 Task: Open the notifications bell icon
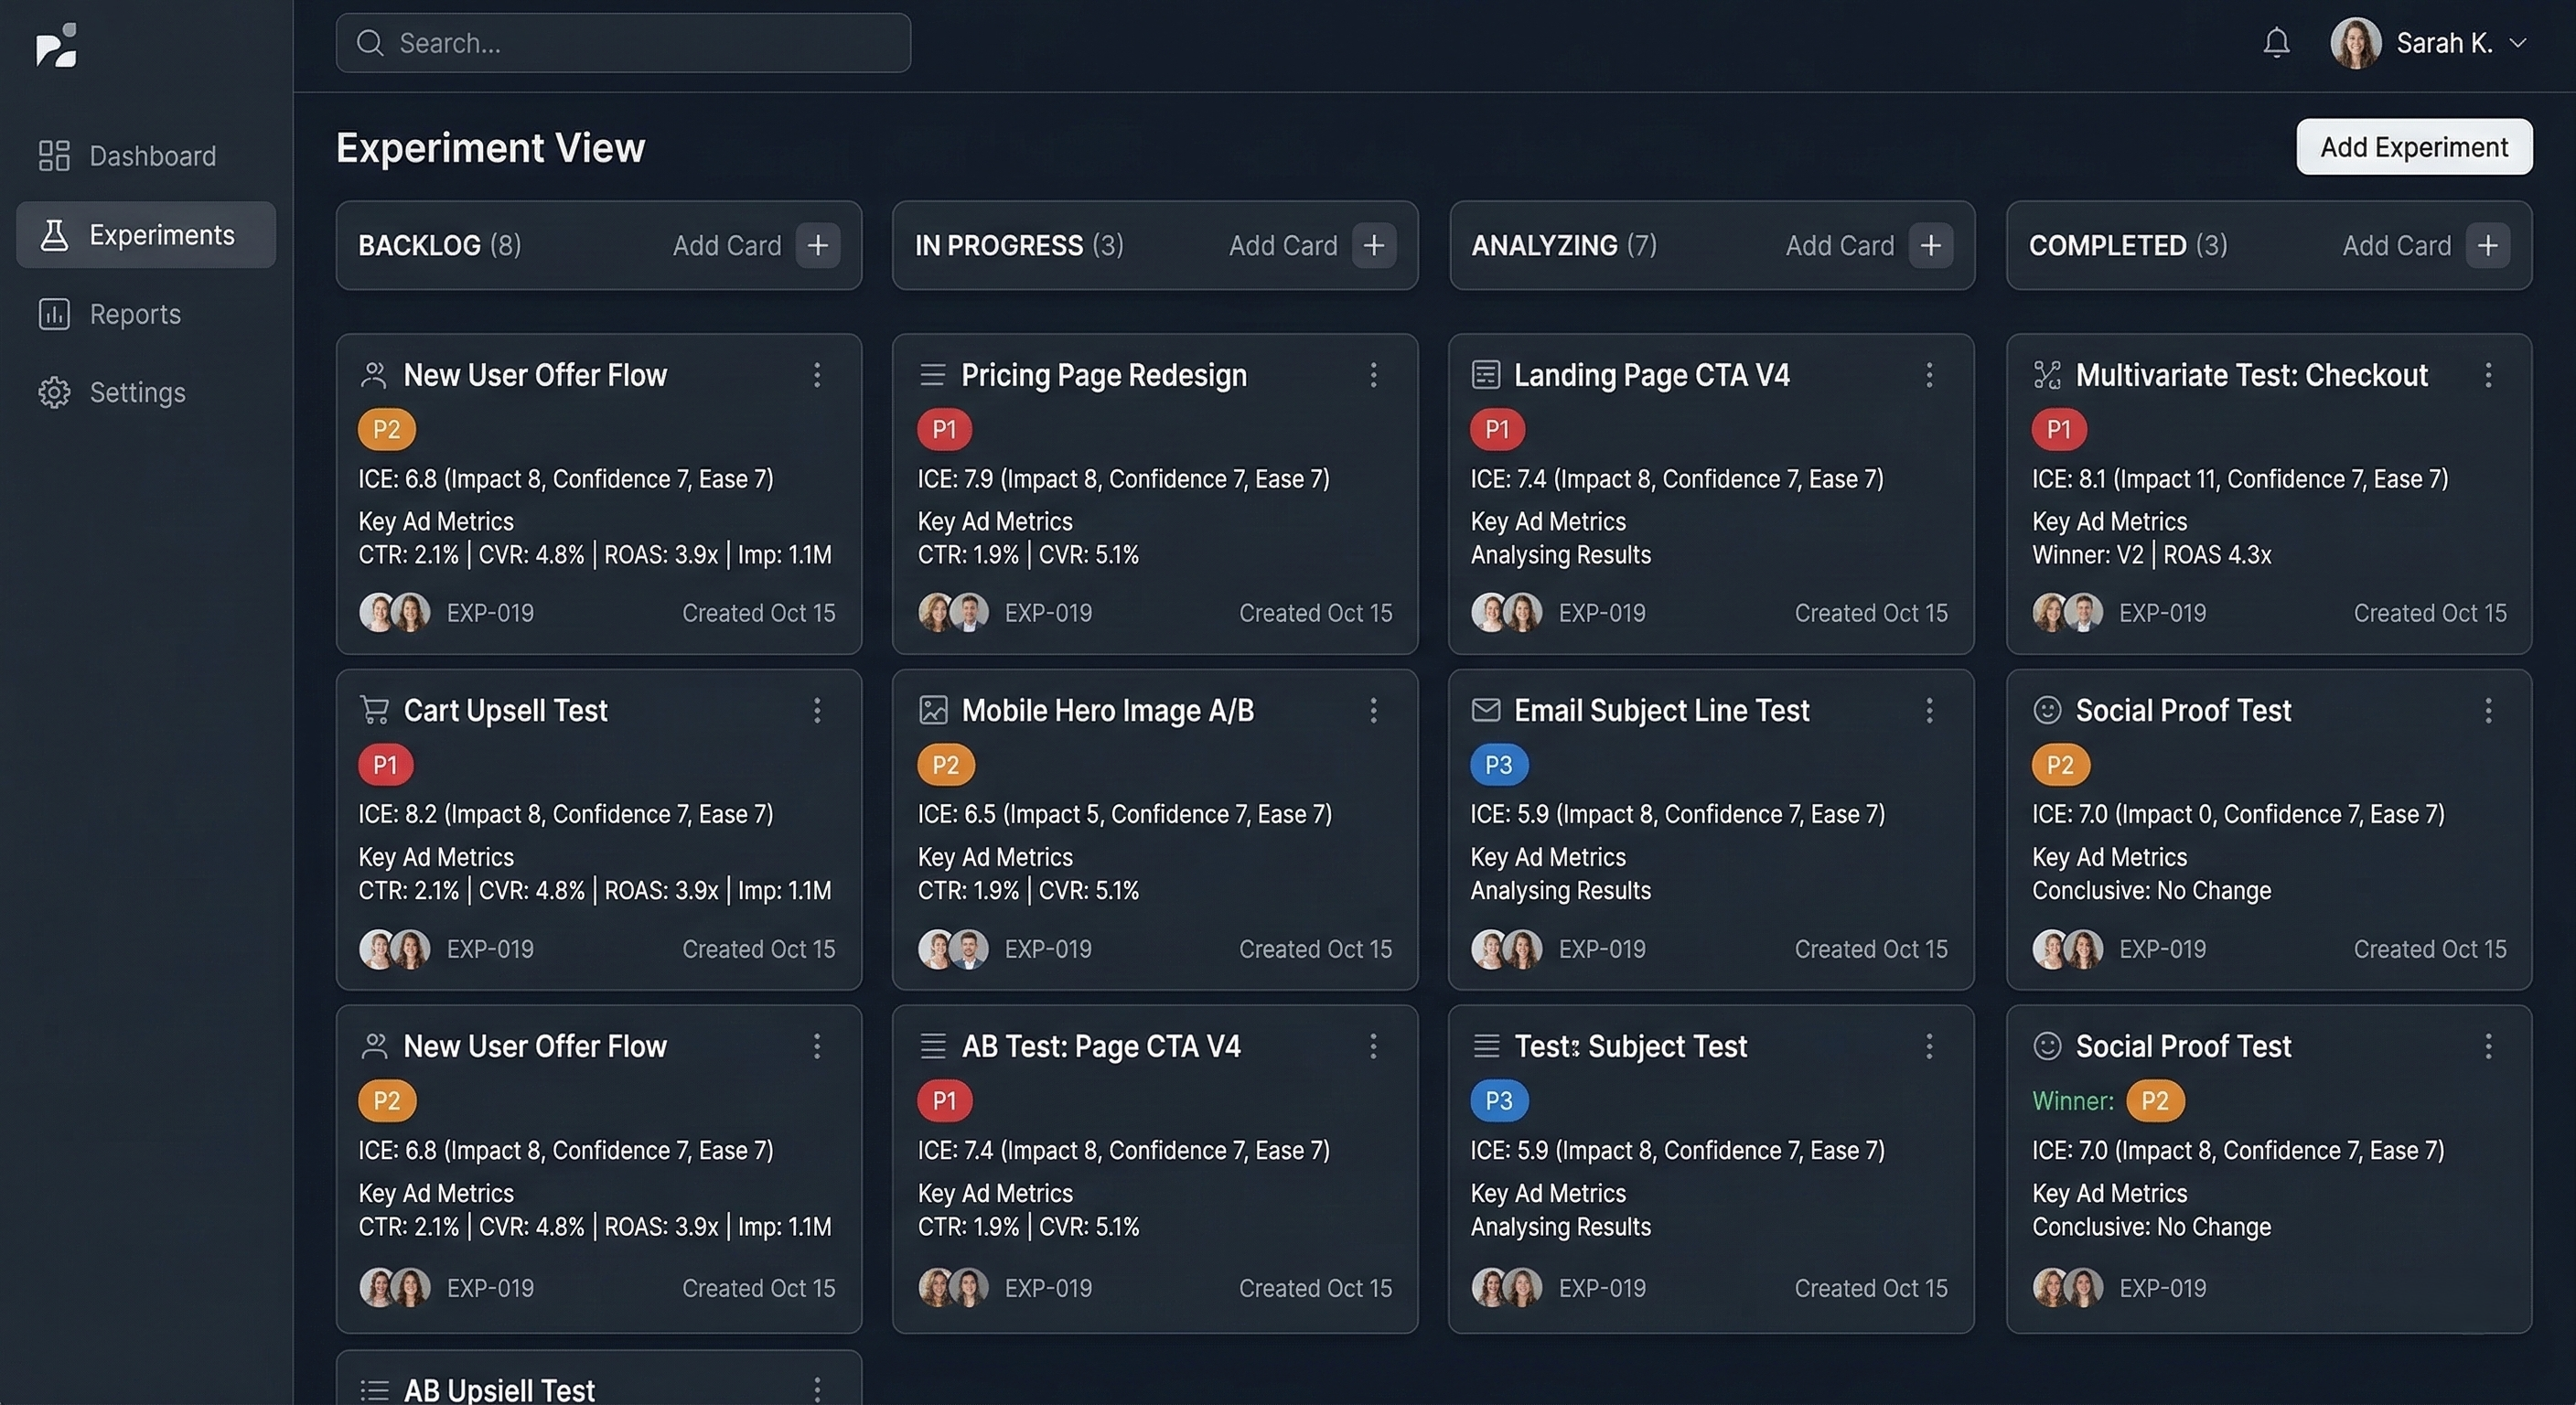click(x=2277, y=43)
